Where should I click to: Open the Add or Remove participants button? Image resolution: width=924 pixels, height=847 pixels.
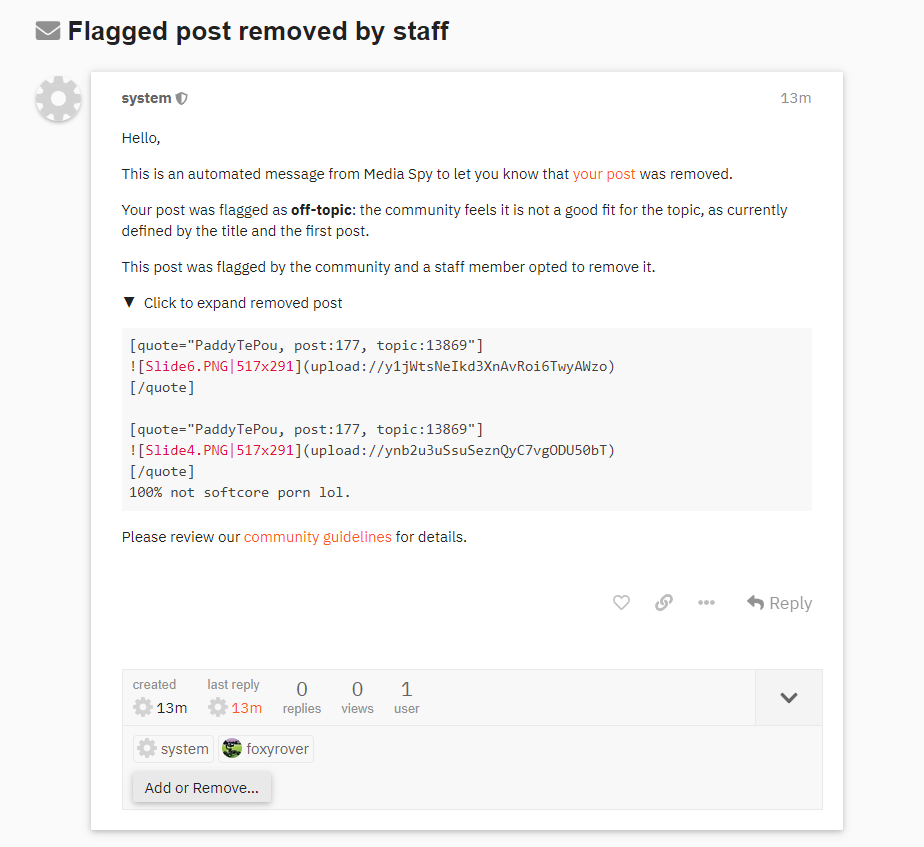pos(202,788)
